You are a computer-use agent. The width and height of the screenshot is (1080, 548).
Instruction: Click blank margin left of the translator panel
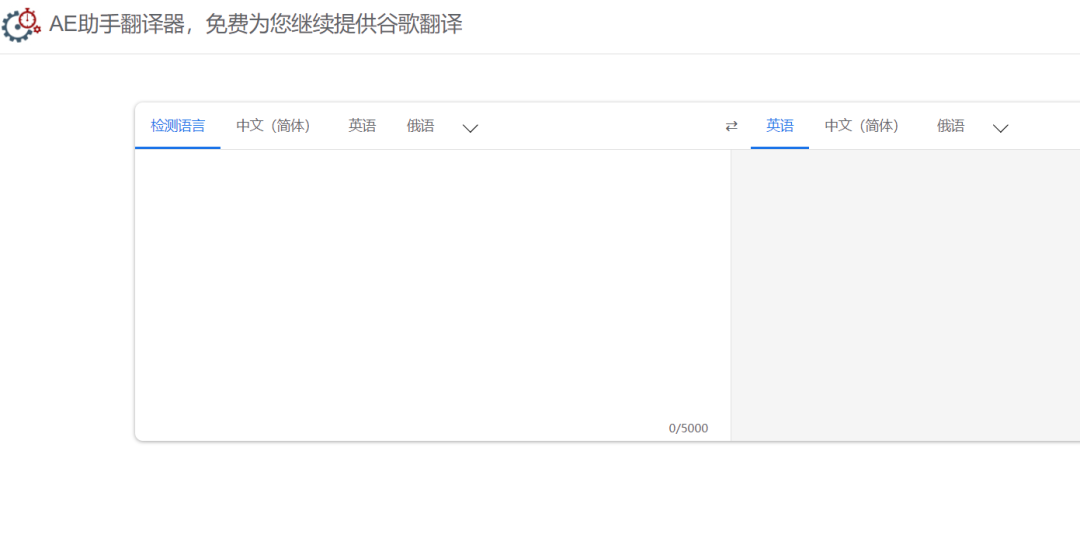point(66,280)
